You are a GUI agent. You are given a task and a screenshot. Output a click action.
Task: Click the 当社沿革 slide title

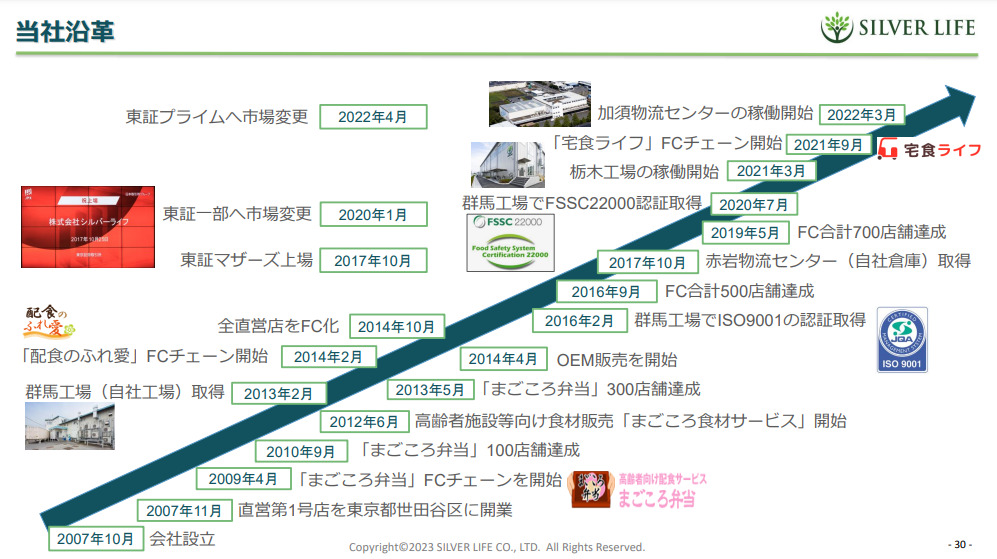click(64, 29)
